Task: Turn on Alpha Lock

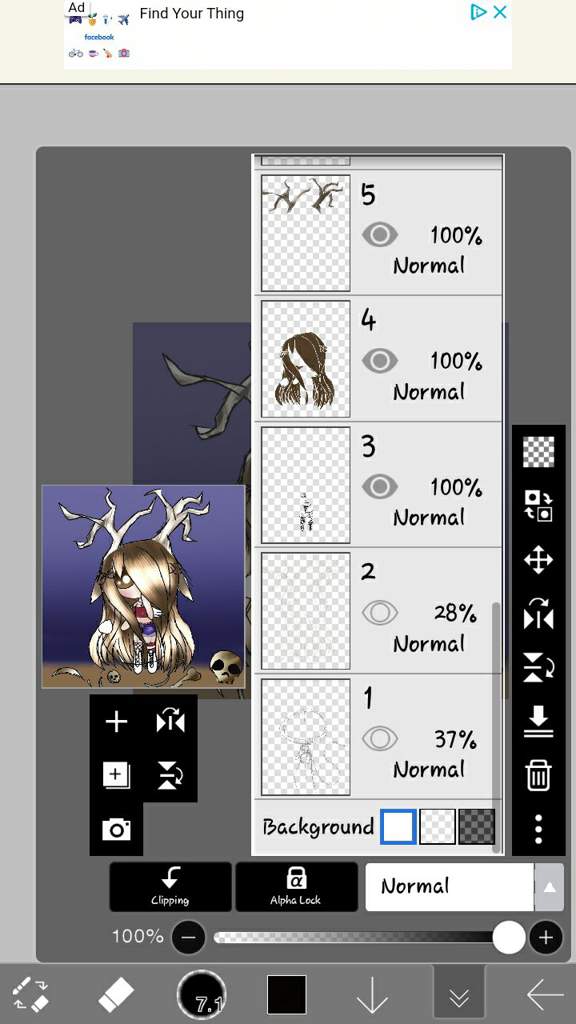Action: pyautogui.click(x=296, y=887)
